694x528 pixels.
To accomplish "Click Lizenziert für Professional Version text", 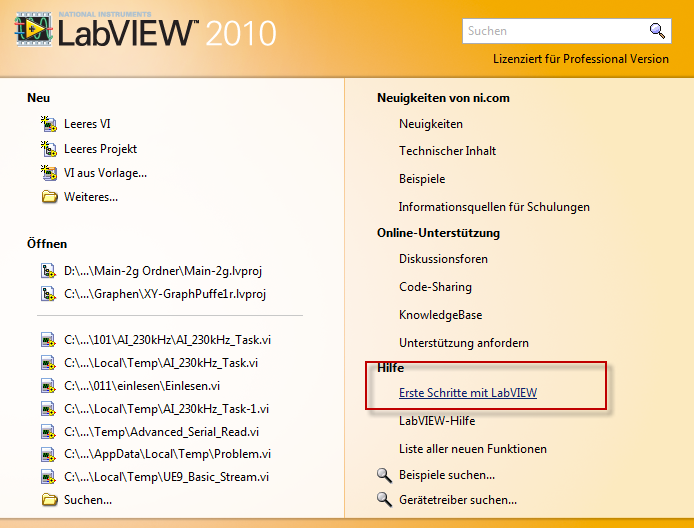I will (x=581, y=59).
